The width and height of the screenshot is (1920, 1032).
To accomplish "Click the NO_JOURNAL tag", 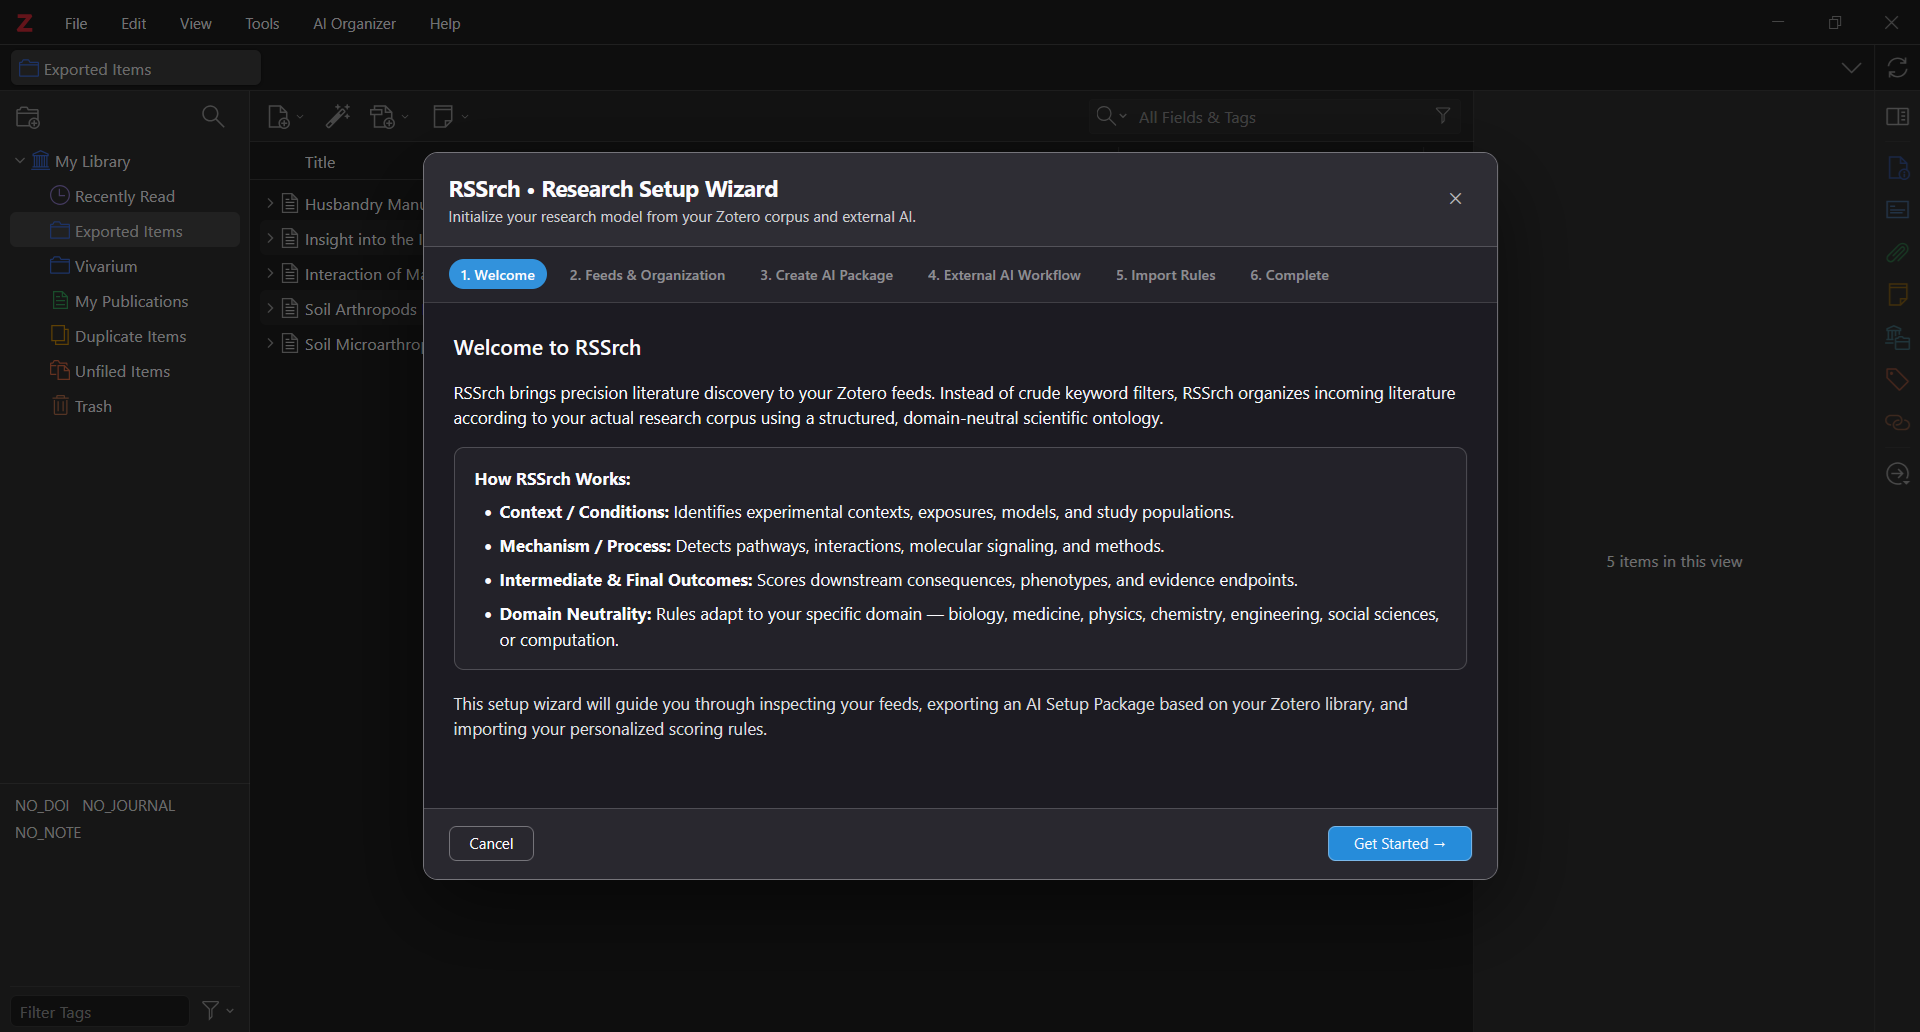I will point(128,805).
